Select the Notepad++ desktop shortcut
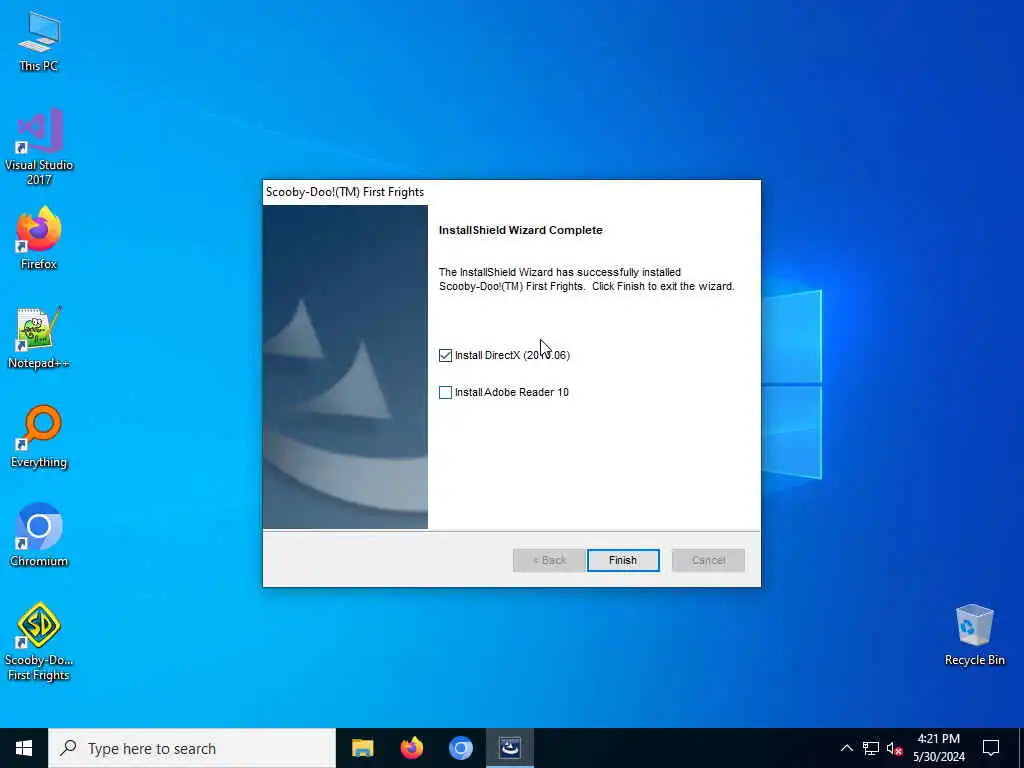Image resolution: width=1024 pixels, height=768 pixels. 39,338
